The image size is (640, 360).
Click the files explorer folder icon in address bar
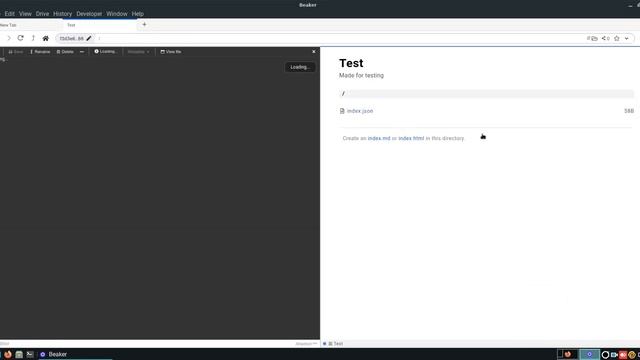593,38
